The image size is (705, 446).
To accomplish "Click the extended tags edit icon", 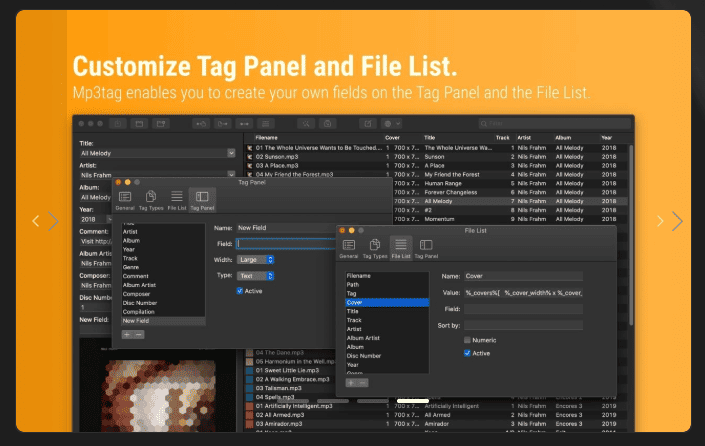I will [x=368, y=124].
